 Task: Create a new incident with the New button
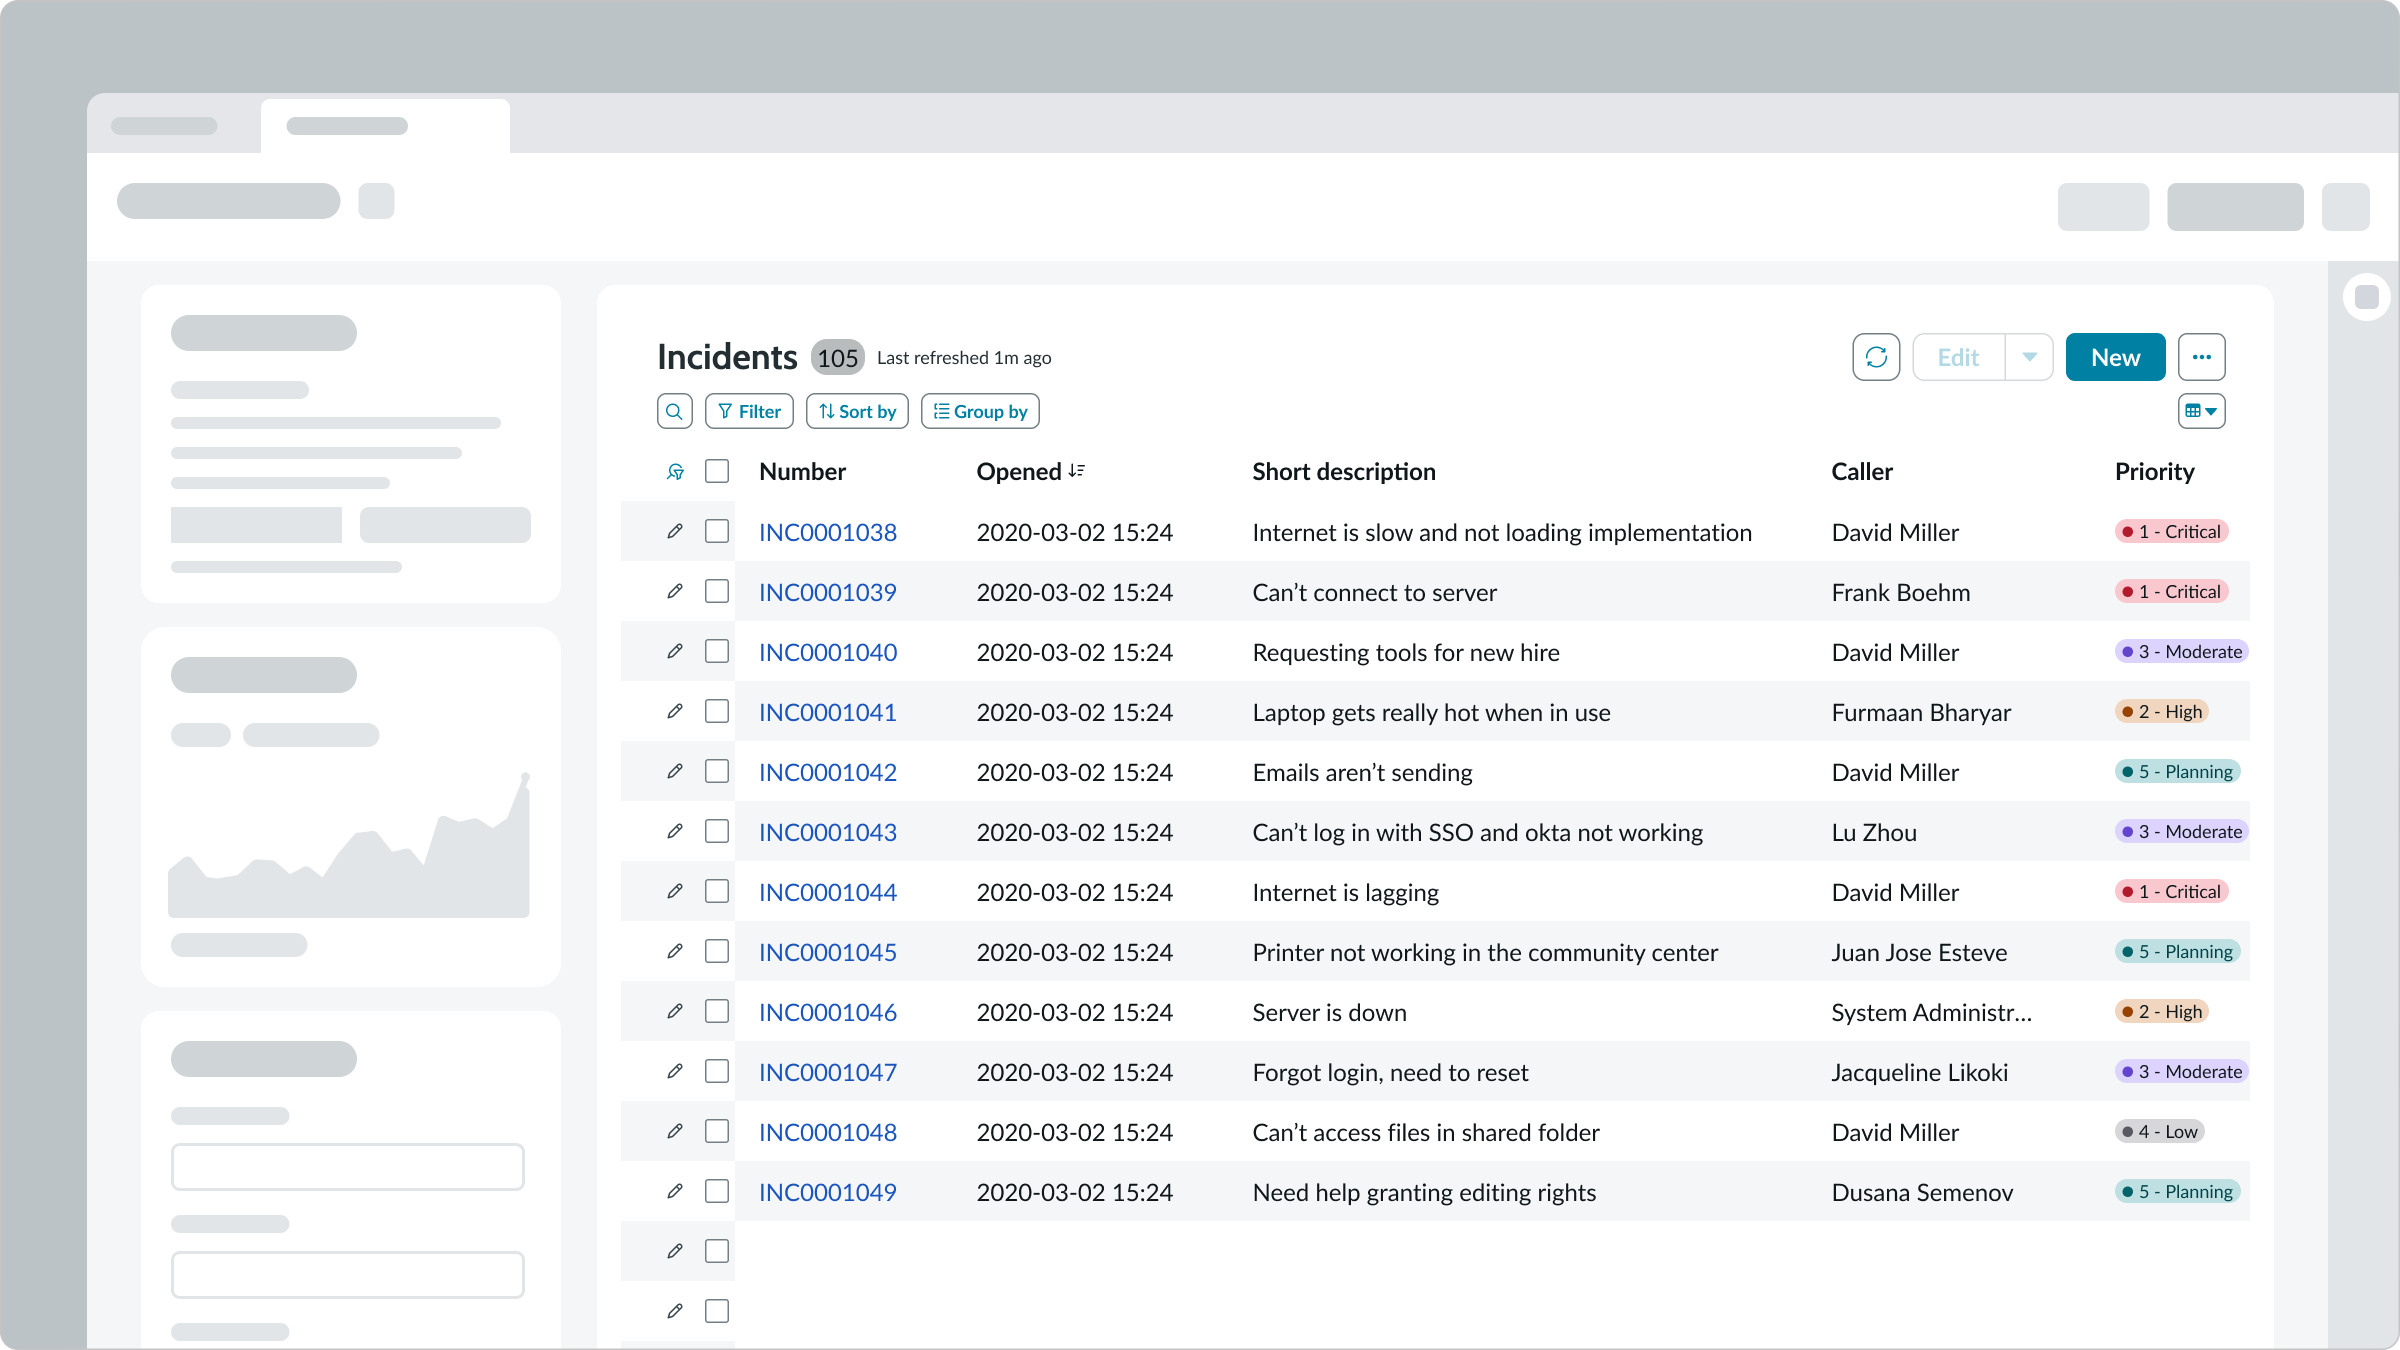click(x=2114, y=357)
